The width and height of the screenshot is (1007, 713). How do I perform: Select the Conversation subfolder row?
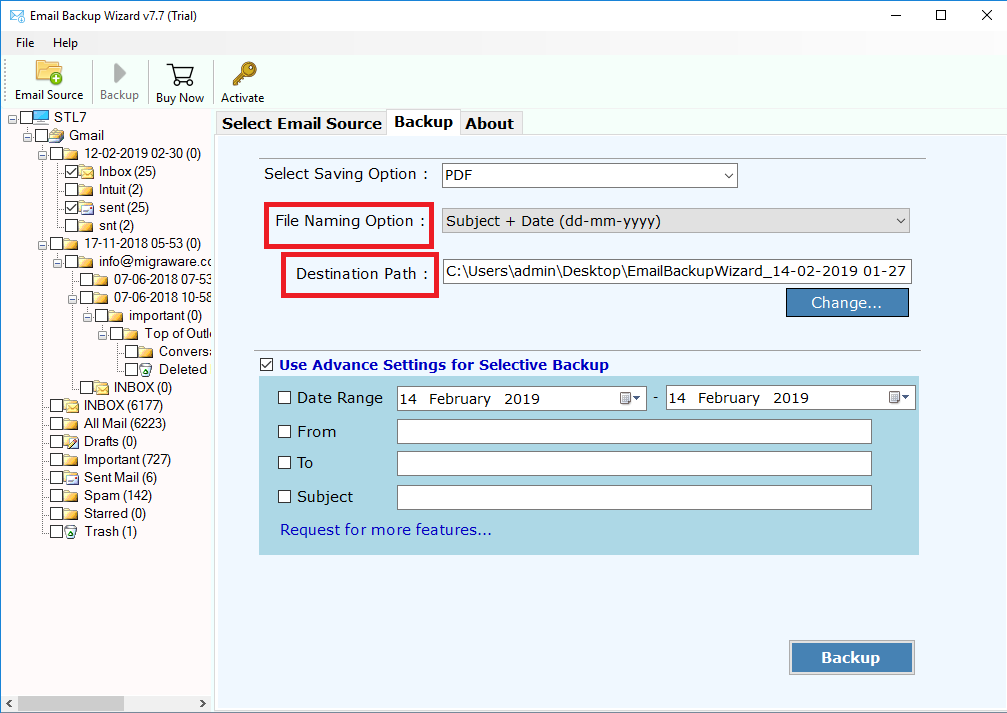point(185,351)
